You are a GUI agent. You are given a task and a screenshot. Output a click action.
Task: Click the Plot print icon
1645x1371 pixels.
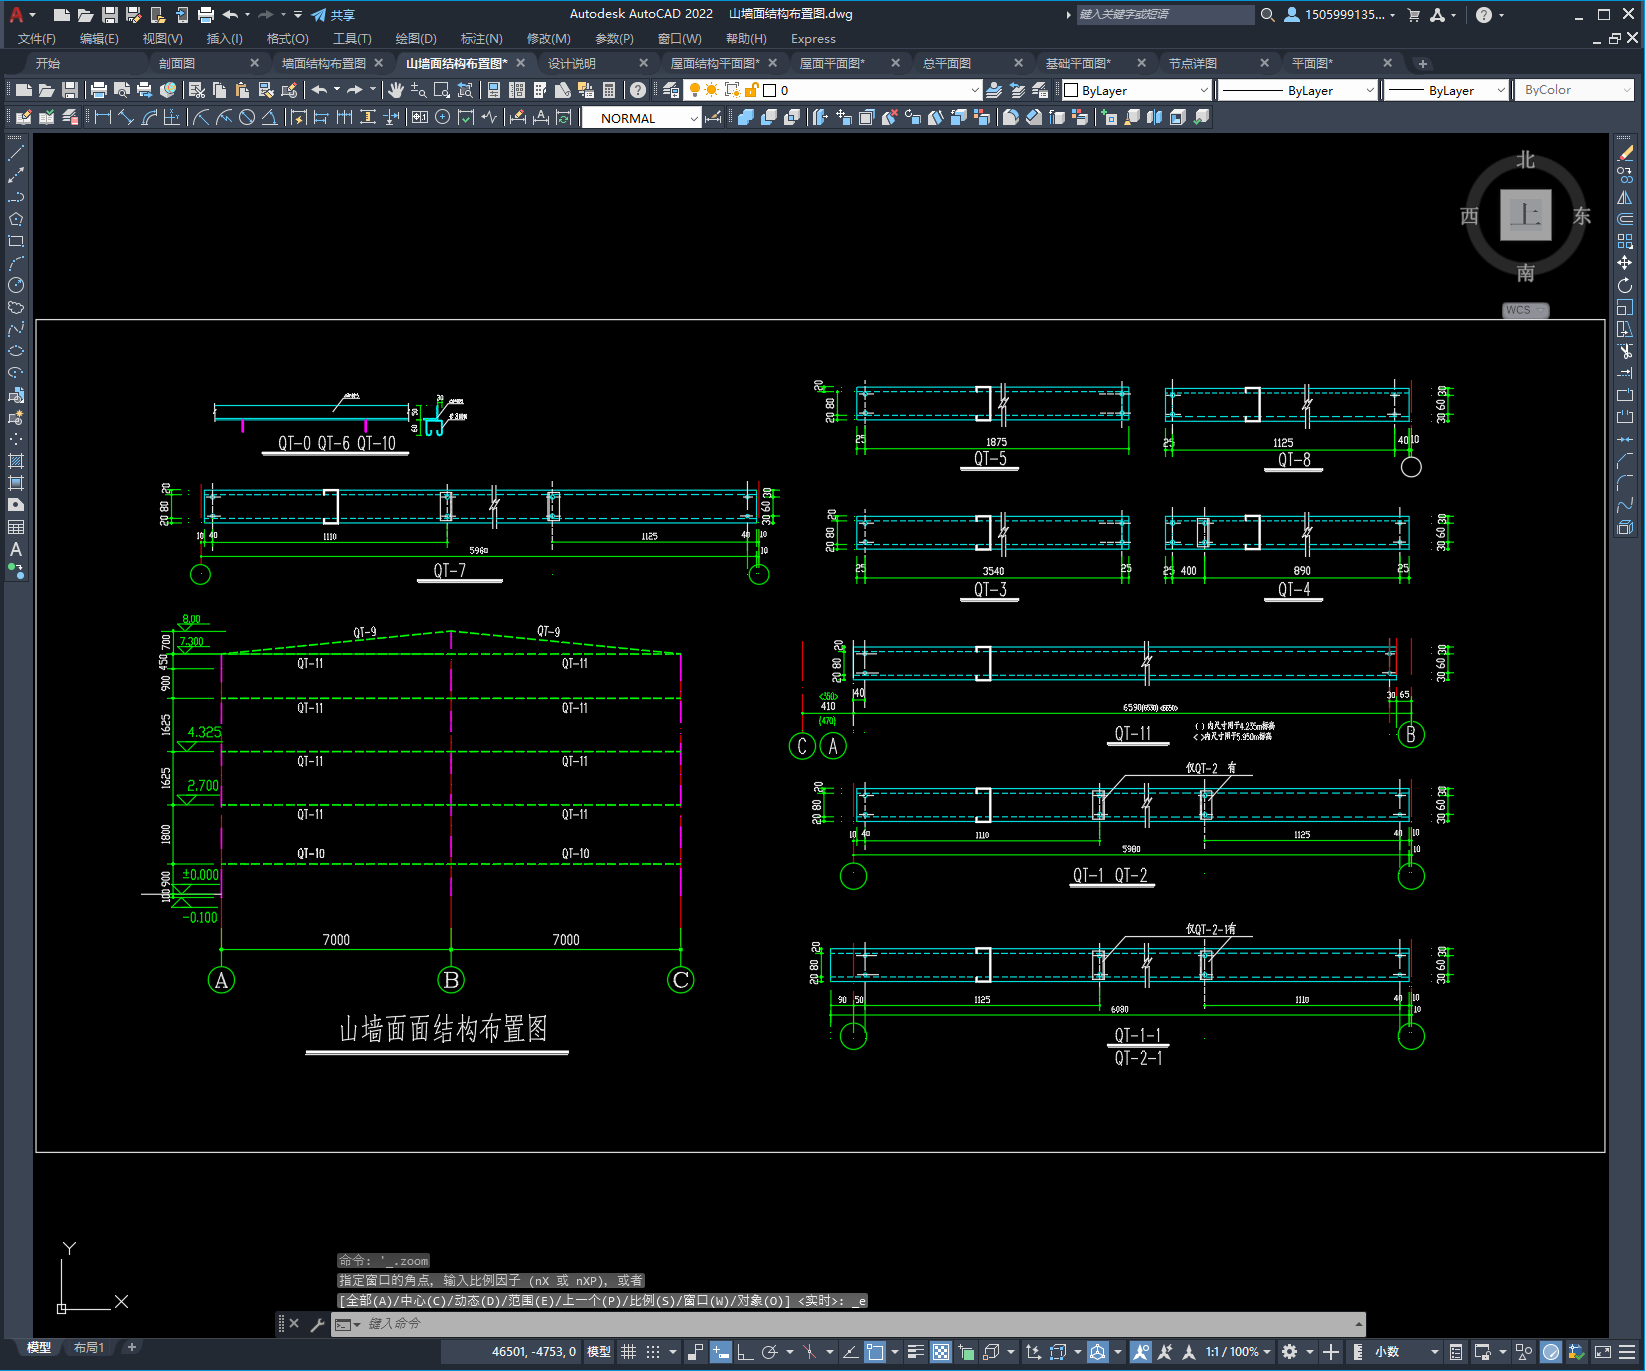click(99, 90)
